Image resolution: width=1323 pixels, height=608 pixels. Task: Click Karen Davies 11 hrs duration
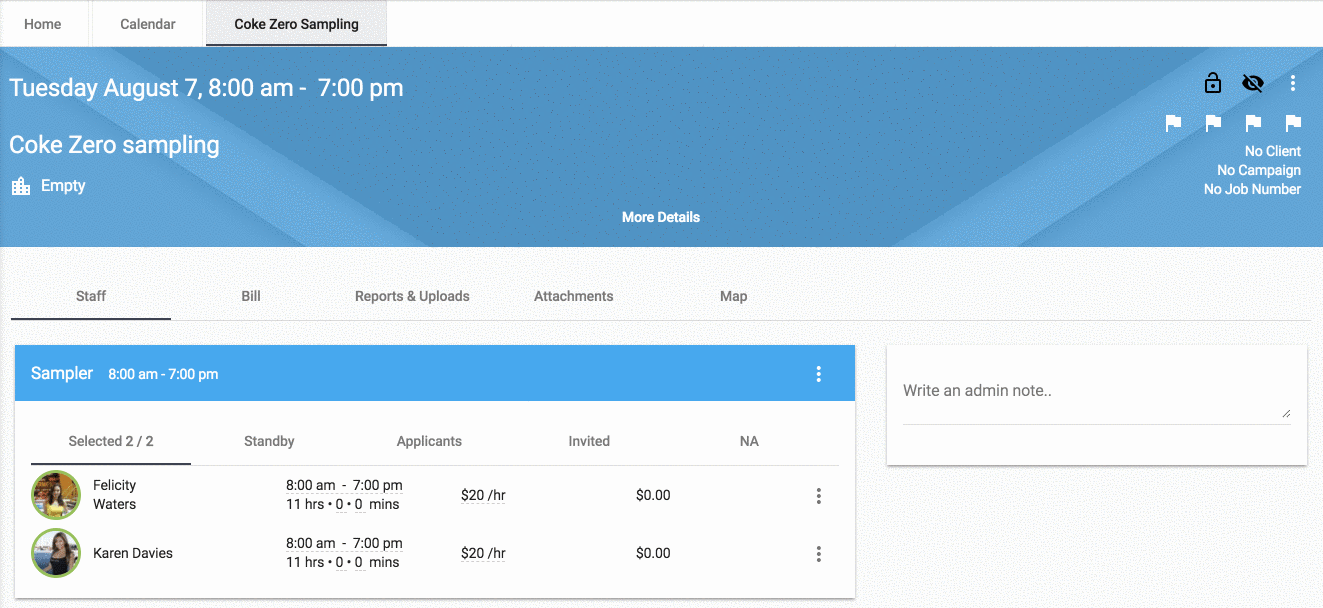(305, 563)
